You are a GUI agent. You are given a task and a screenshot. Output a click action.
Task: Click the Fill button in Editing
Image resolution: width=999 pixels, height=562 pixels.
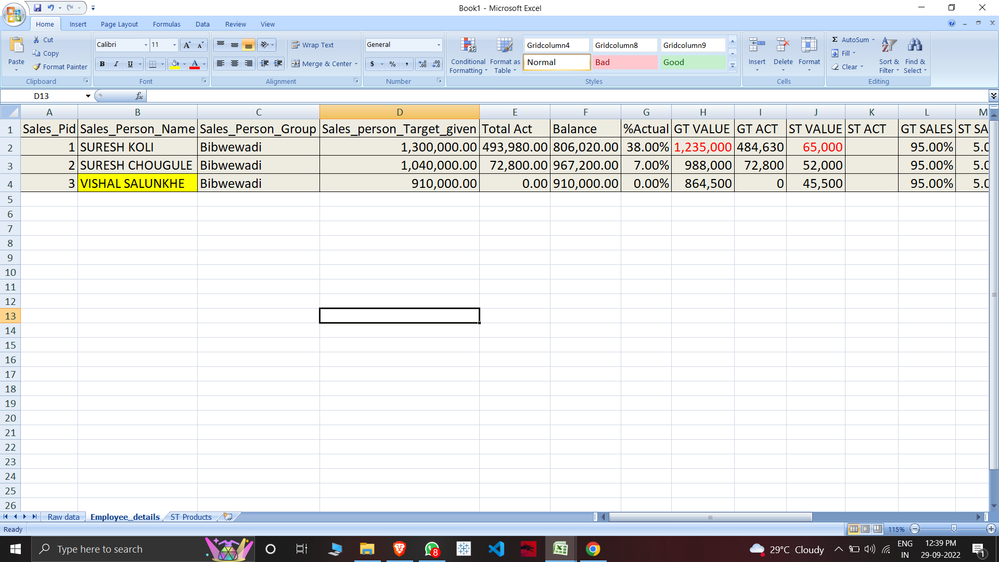tap(843, 54)
